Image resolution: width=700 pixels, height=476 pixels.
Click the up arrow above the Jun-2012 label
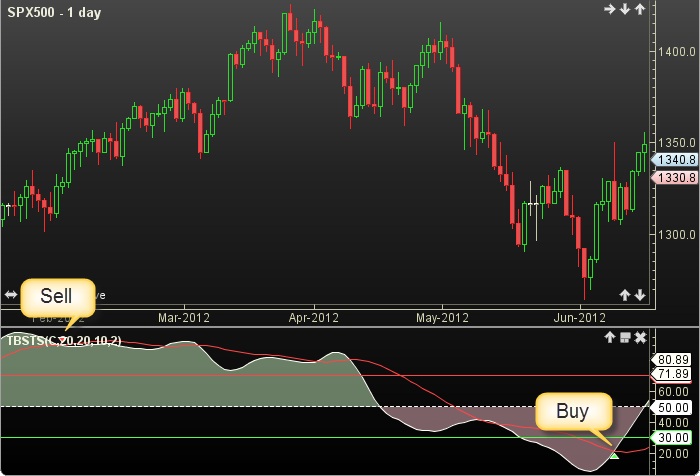[x=625, y=295]
